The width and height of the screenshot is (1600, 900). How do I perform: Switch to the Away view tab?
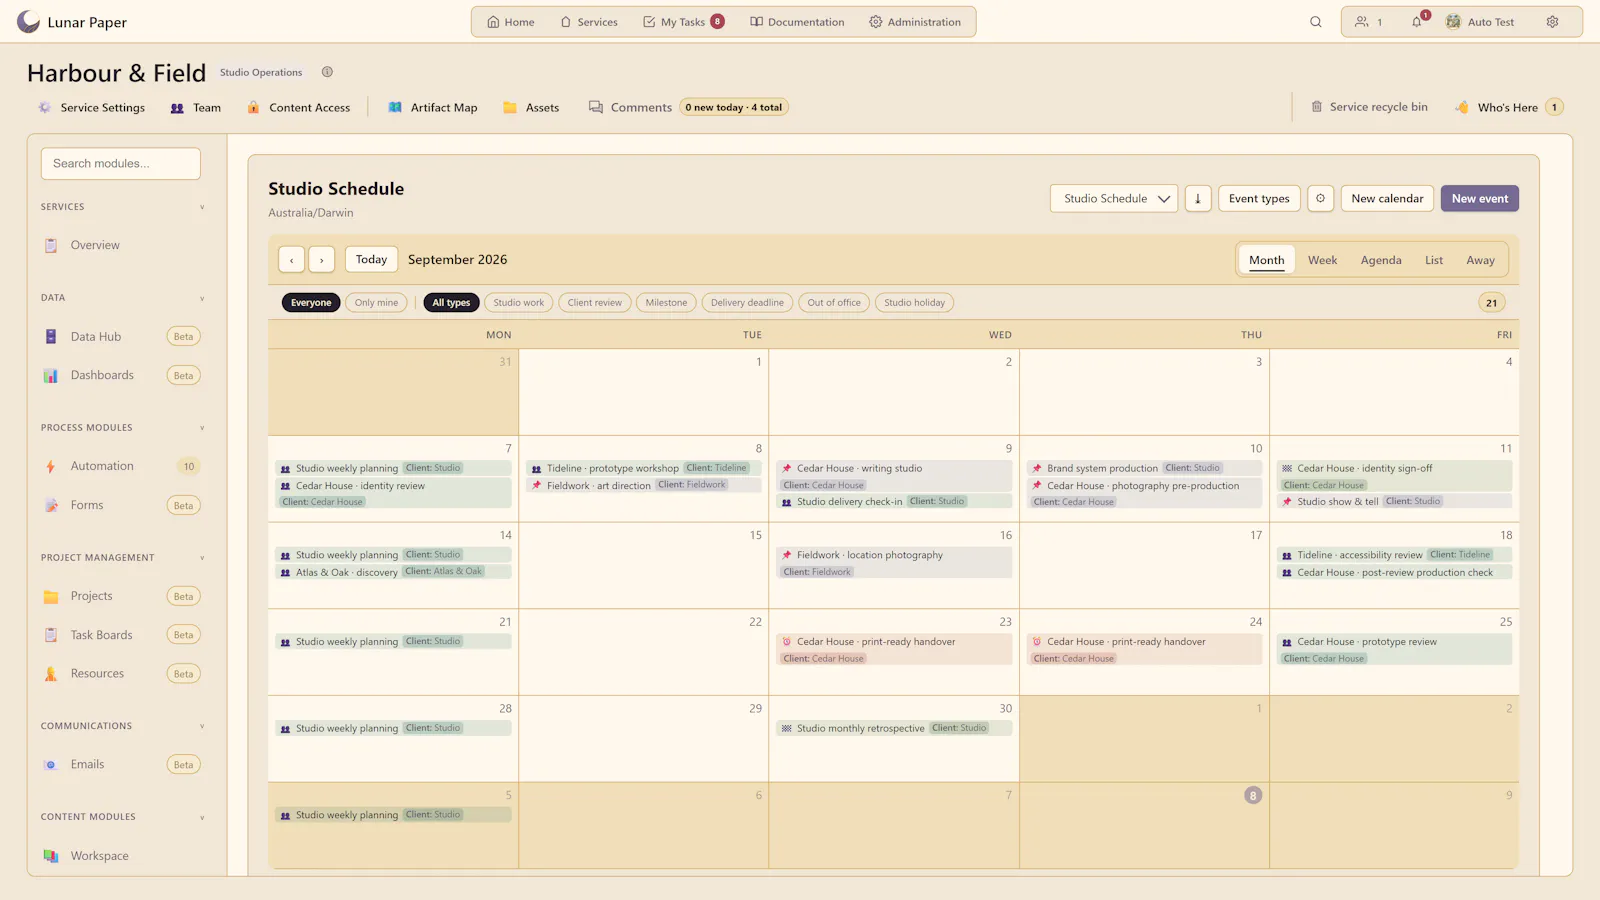pos(1480,260)
